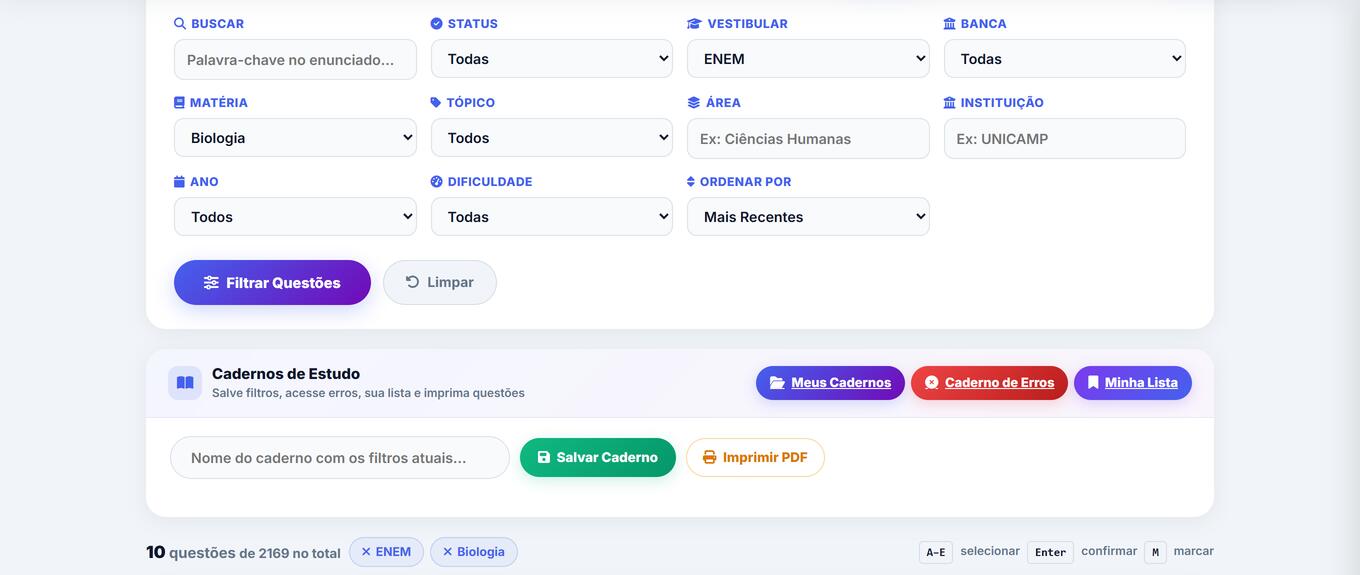1360x575 pixels.
Task: Open Caderno de Erros
Action: (989, 382)
